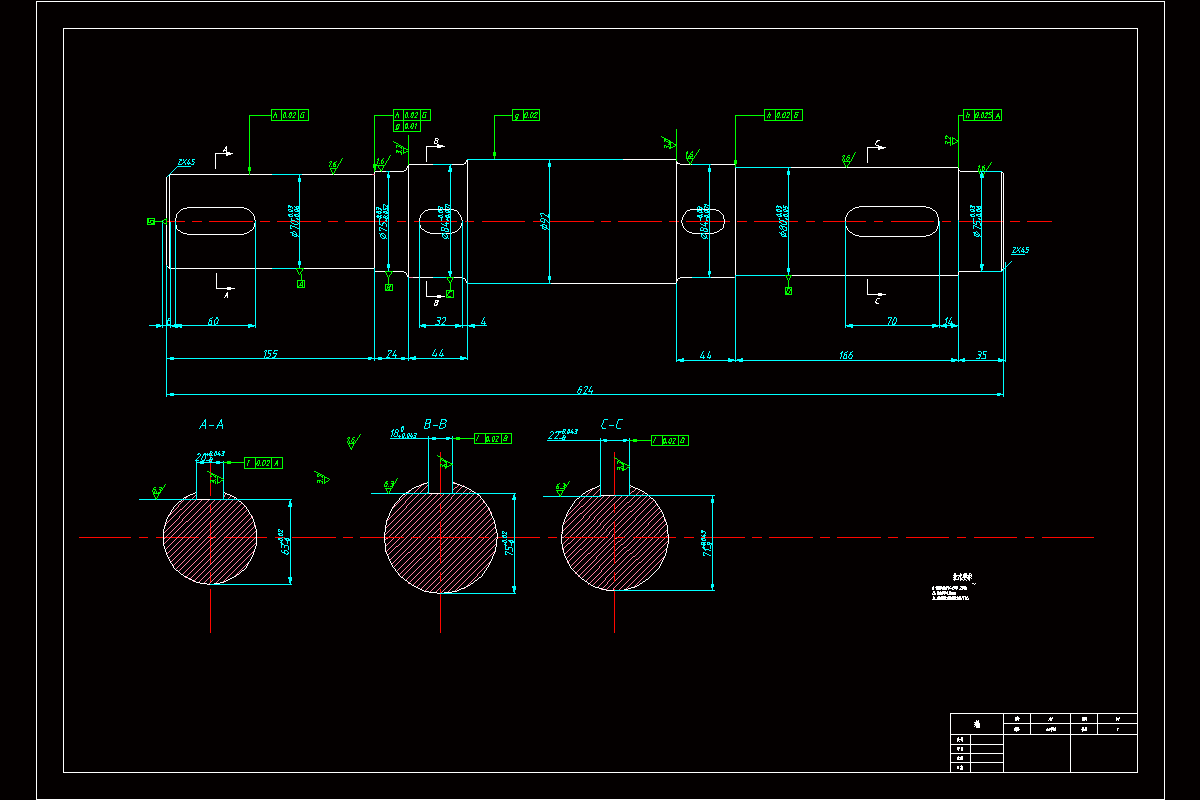Click the 24 length dimension text
This screenshot has width=1200, height=800.
point(391,354)
